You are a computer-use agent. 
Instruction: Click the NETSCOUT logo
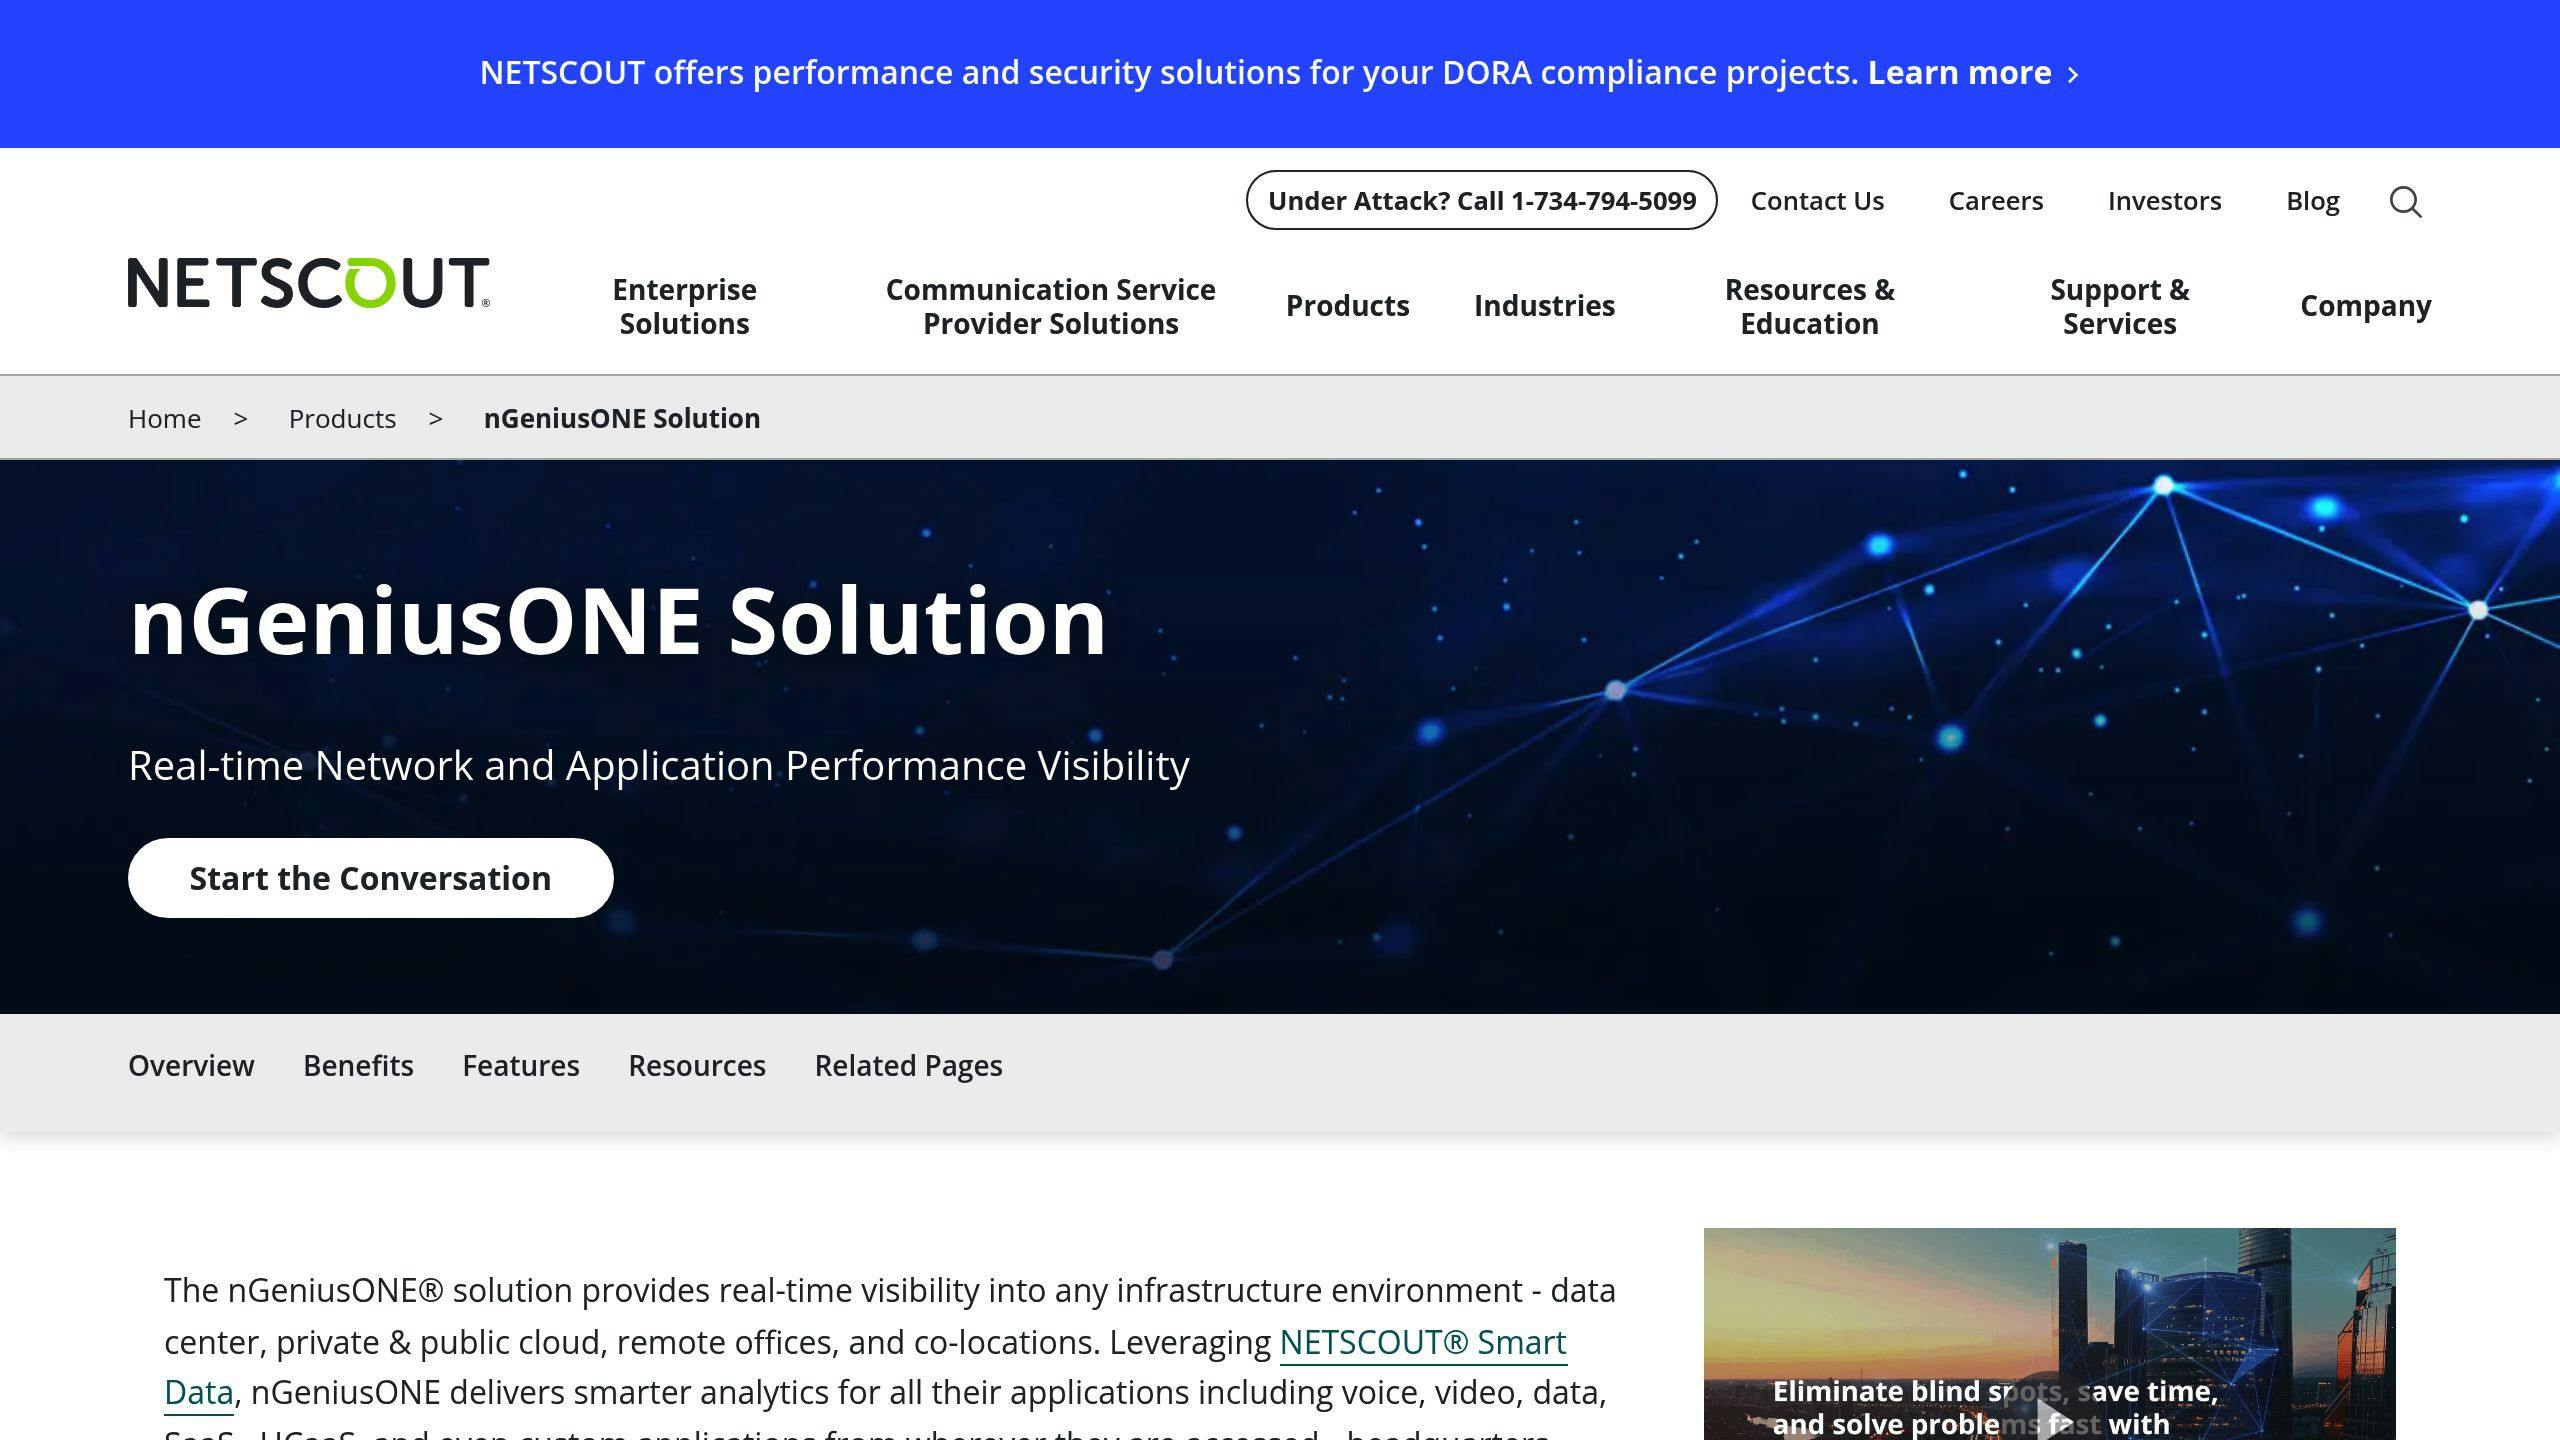309,283
